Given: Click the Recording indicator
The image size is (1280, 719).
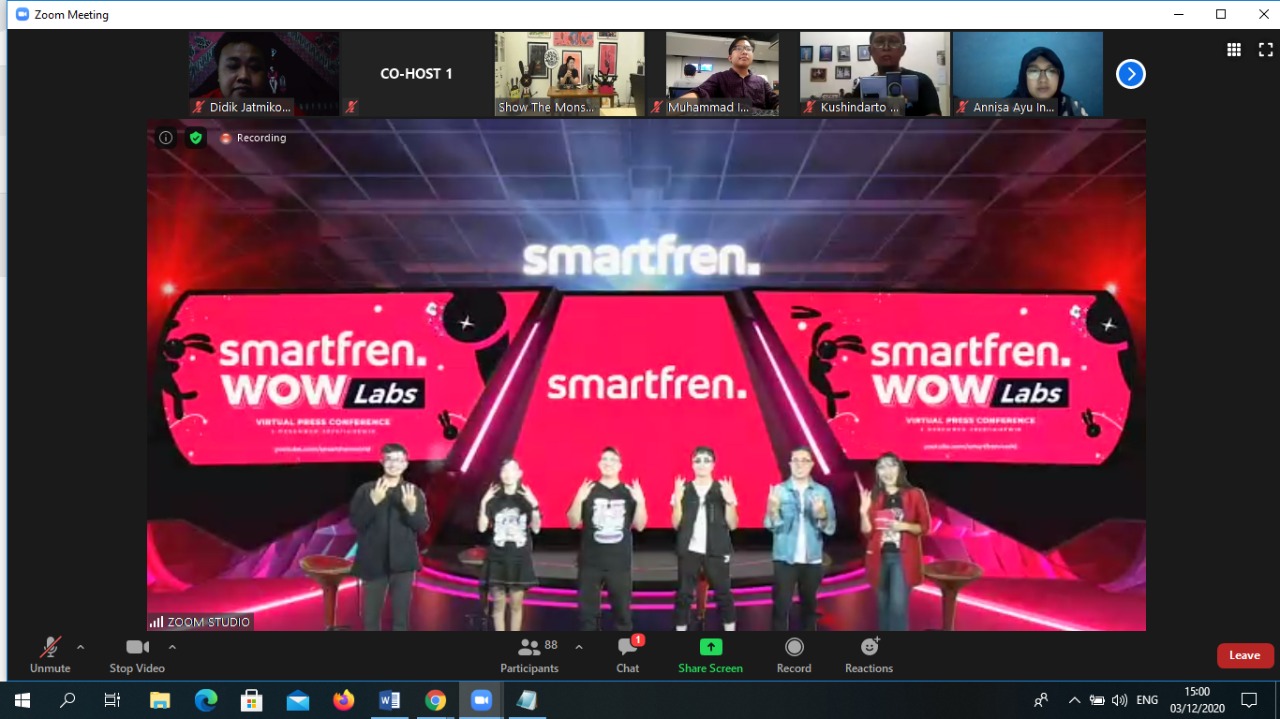Looking at the screenshot, I should (x=253, y=138).
